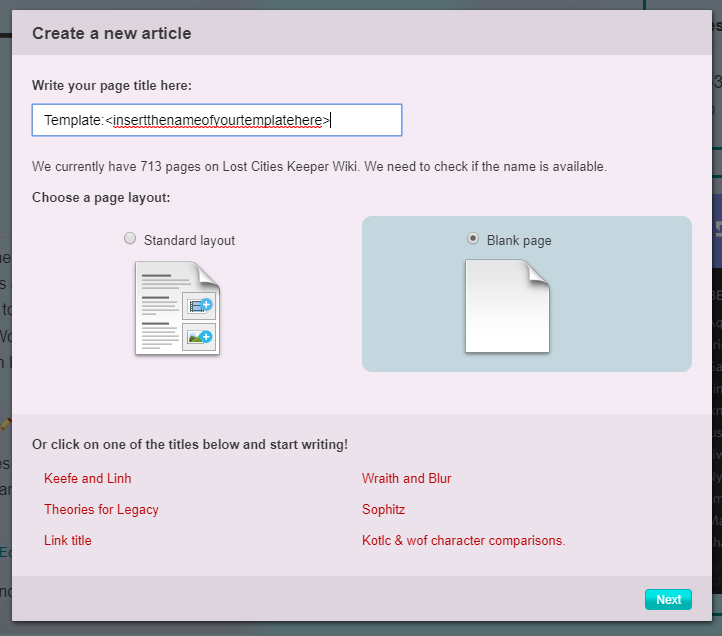722x636 pixels.
Task: Click the "Blank page" text label
Action: (x=519, y=241)
